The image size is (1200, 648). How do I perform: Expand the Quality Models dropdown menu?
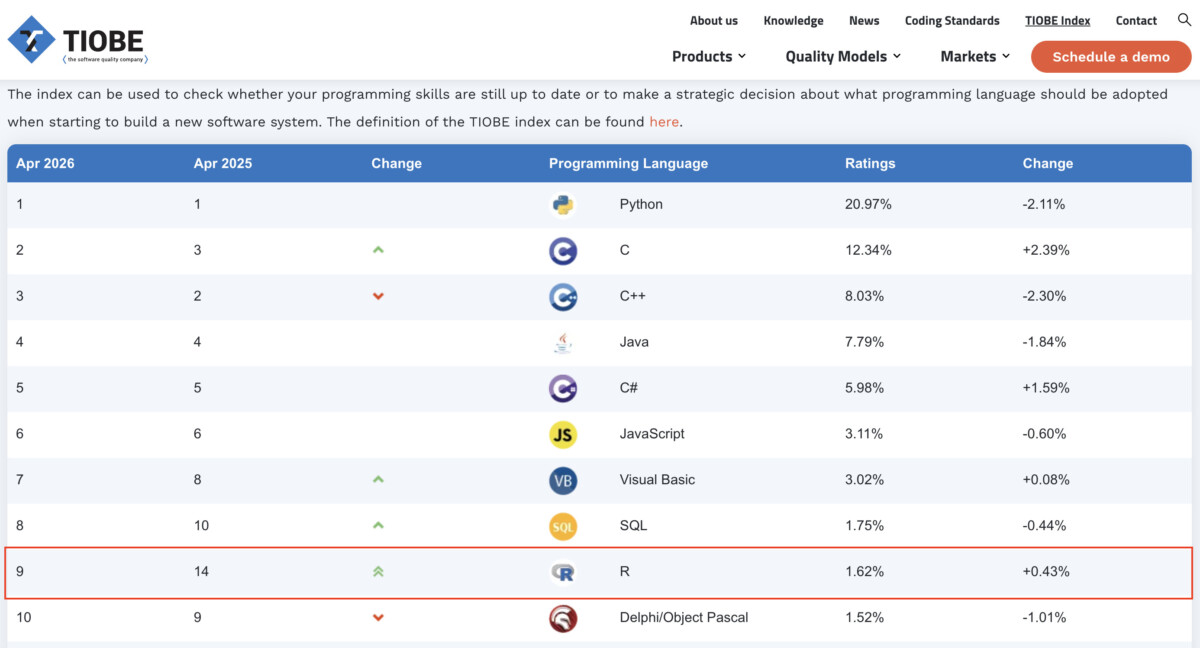pyautogui.click(x=843, y=56)
